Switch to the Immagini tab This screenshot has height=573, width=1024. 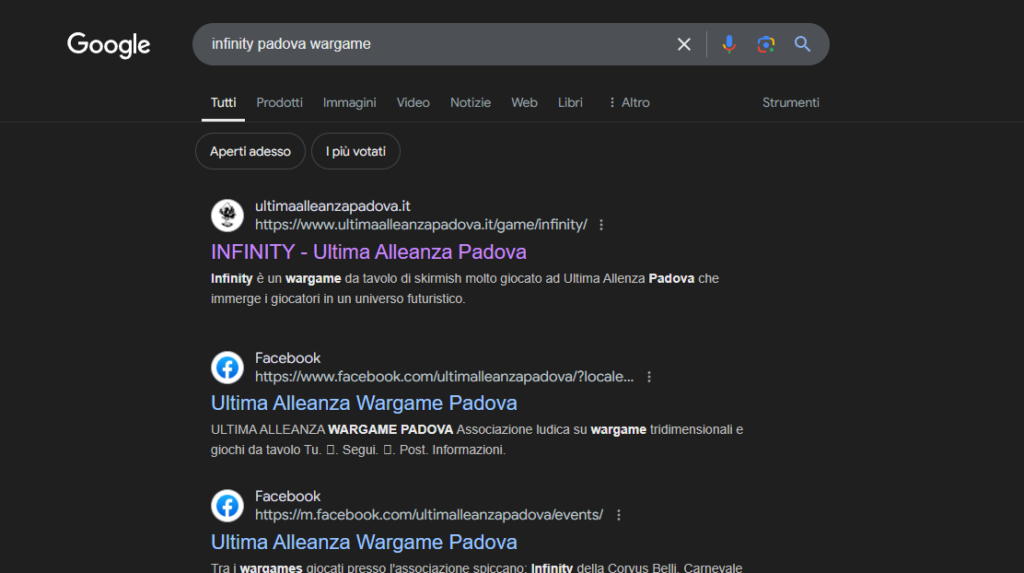point(349,103)
